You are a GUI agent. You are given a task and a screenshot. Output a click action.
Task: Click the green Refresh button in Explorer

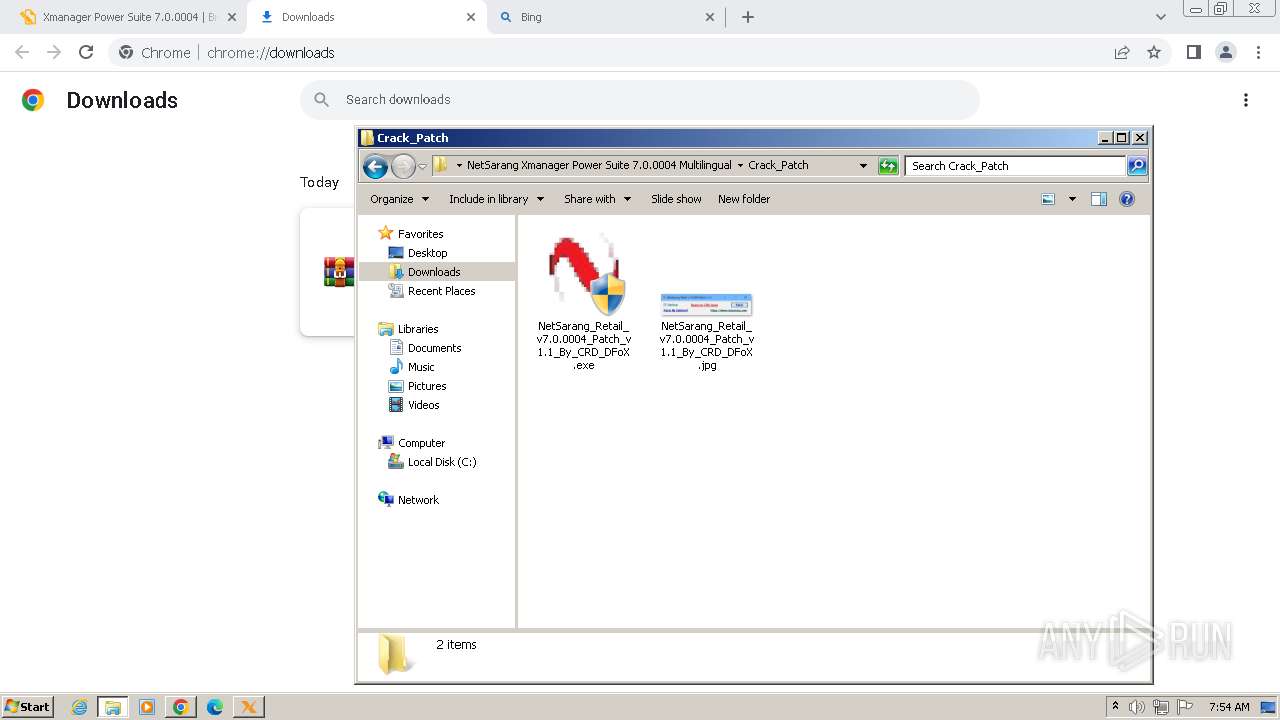click(x=888, y=166)
